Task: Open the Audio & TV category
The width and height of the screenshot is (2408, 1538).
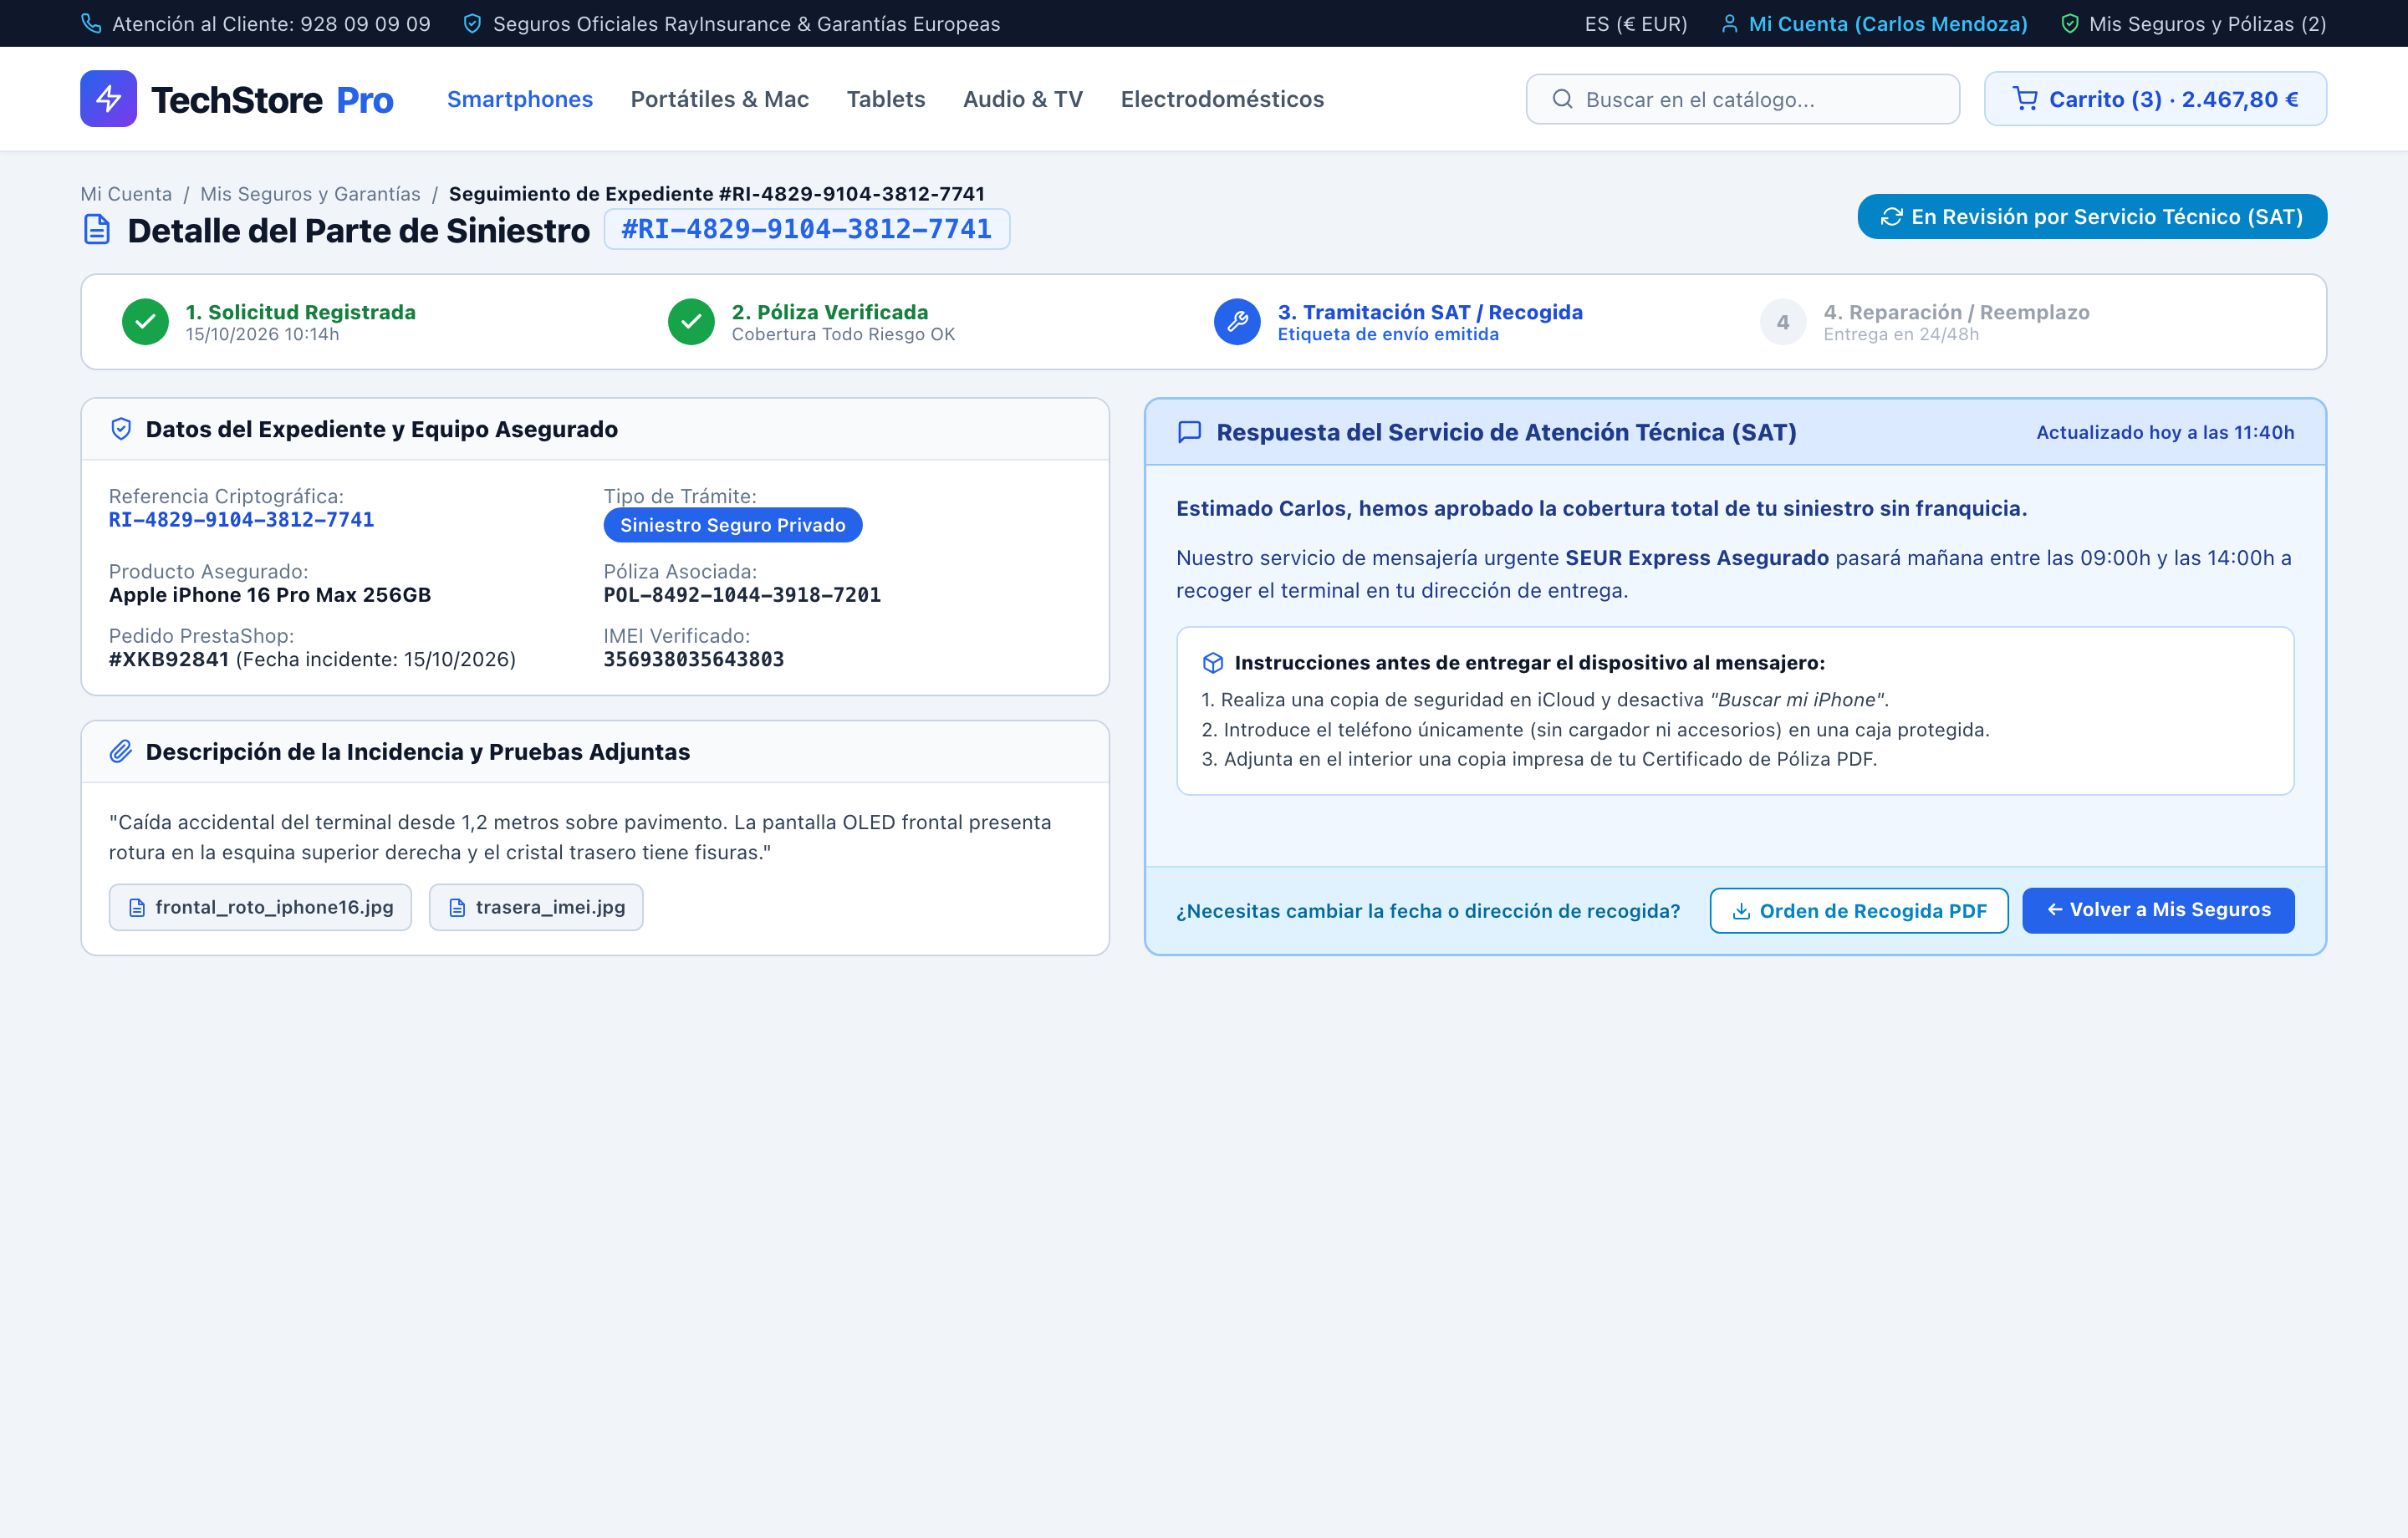Action: [1023, 99]
